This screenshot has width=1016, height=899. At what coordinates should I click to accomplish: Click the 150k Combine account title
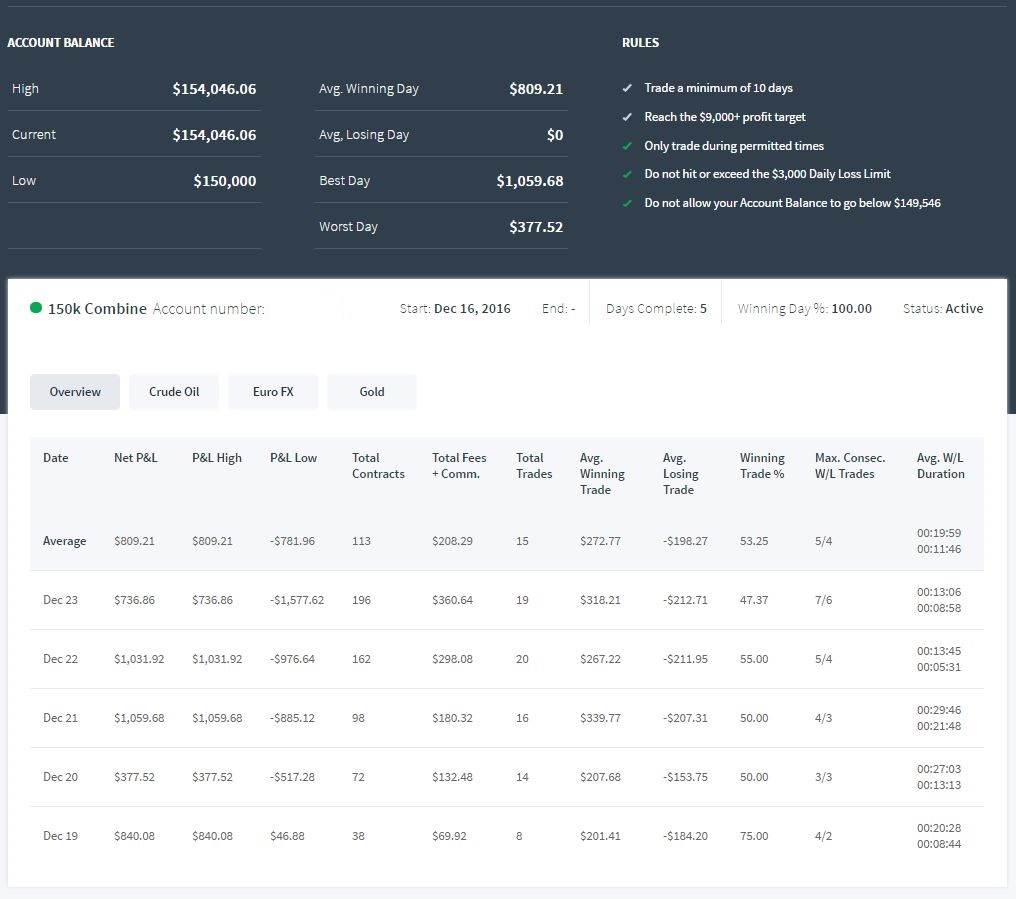97,309
